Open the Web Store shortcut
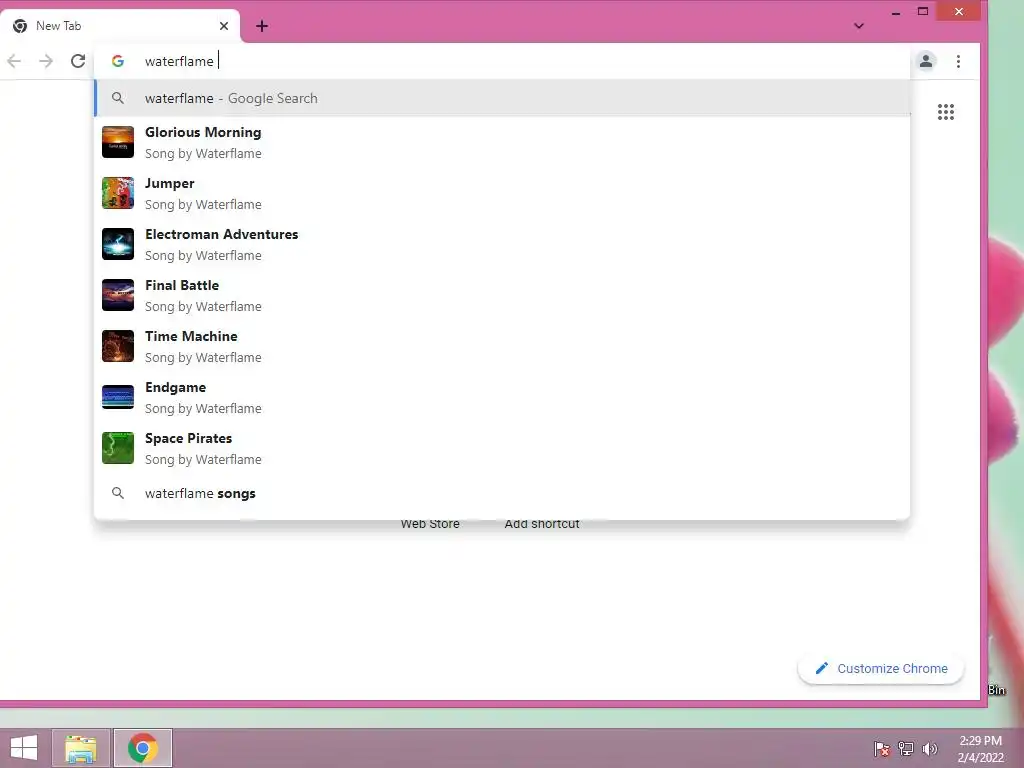Screen dimensions: 1024x768 [430, 524]
